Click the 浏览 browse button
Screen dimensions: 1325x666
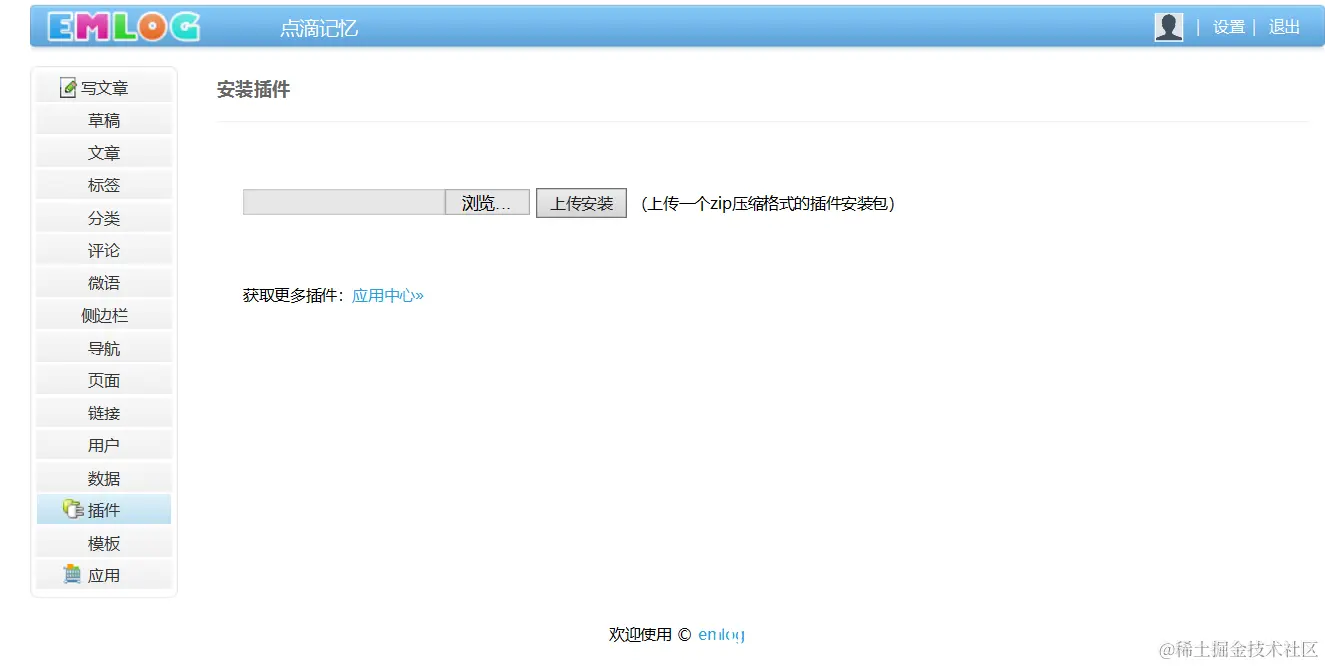486,202
